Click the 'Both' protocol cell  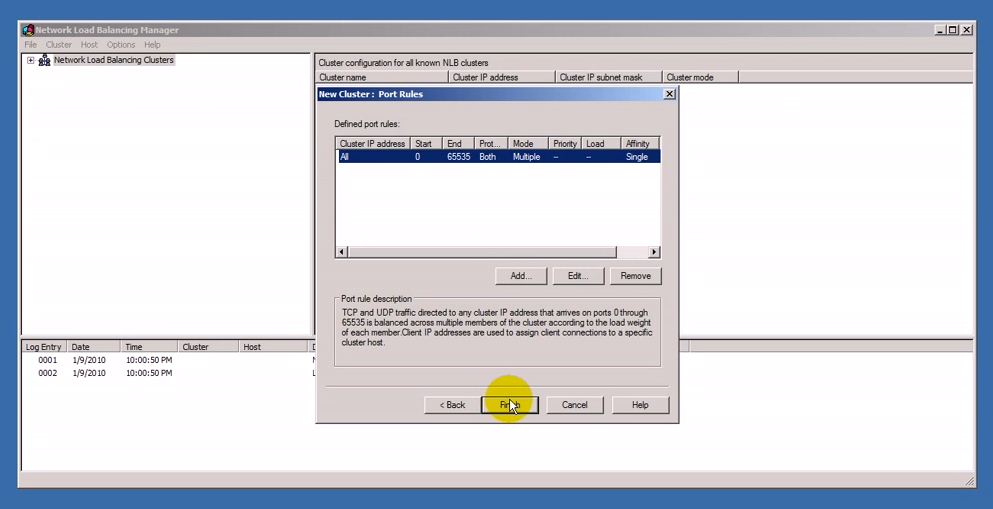point(487,157)
